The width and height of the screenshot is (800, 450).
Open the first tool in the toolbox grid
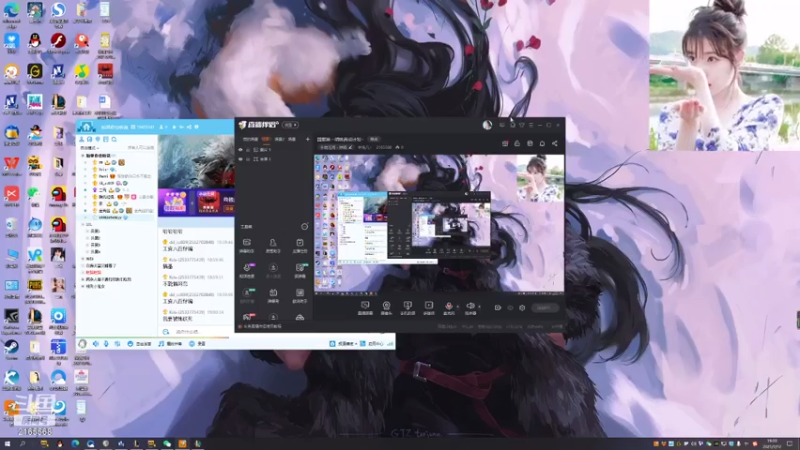(x=246, y=245)
